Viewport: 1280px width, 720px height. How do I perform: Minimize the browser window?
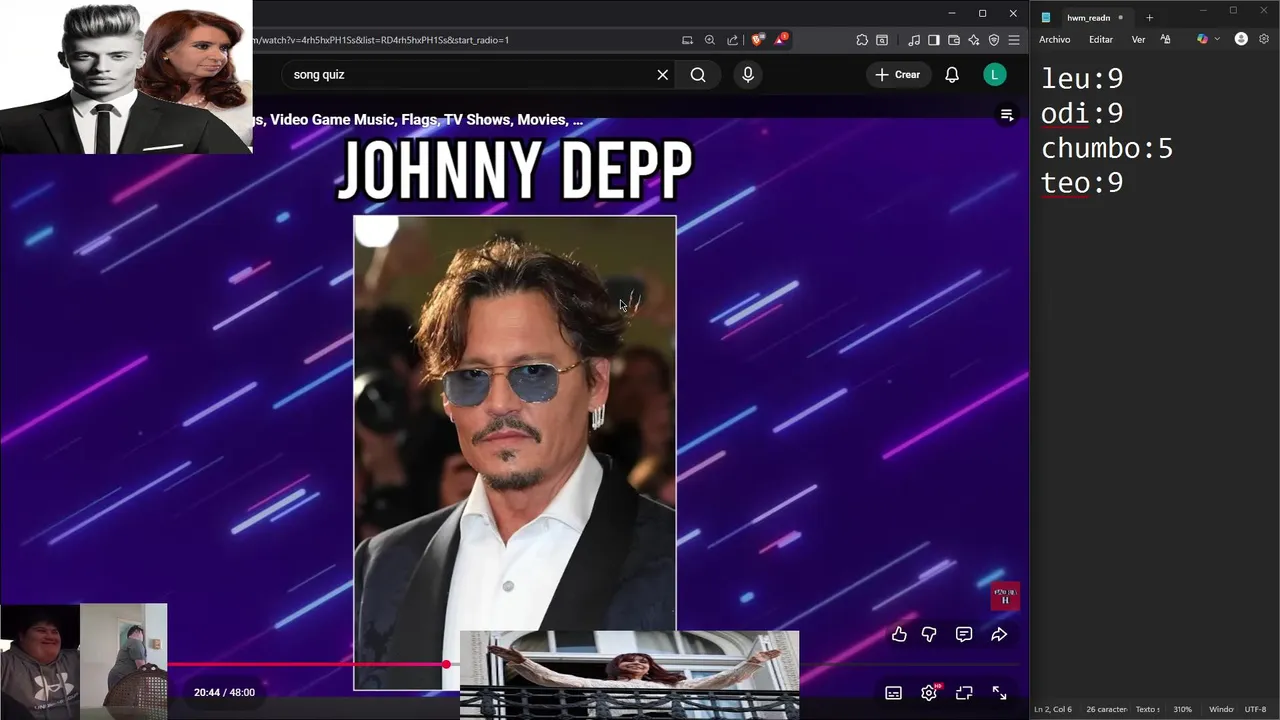pos(952,13)
